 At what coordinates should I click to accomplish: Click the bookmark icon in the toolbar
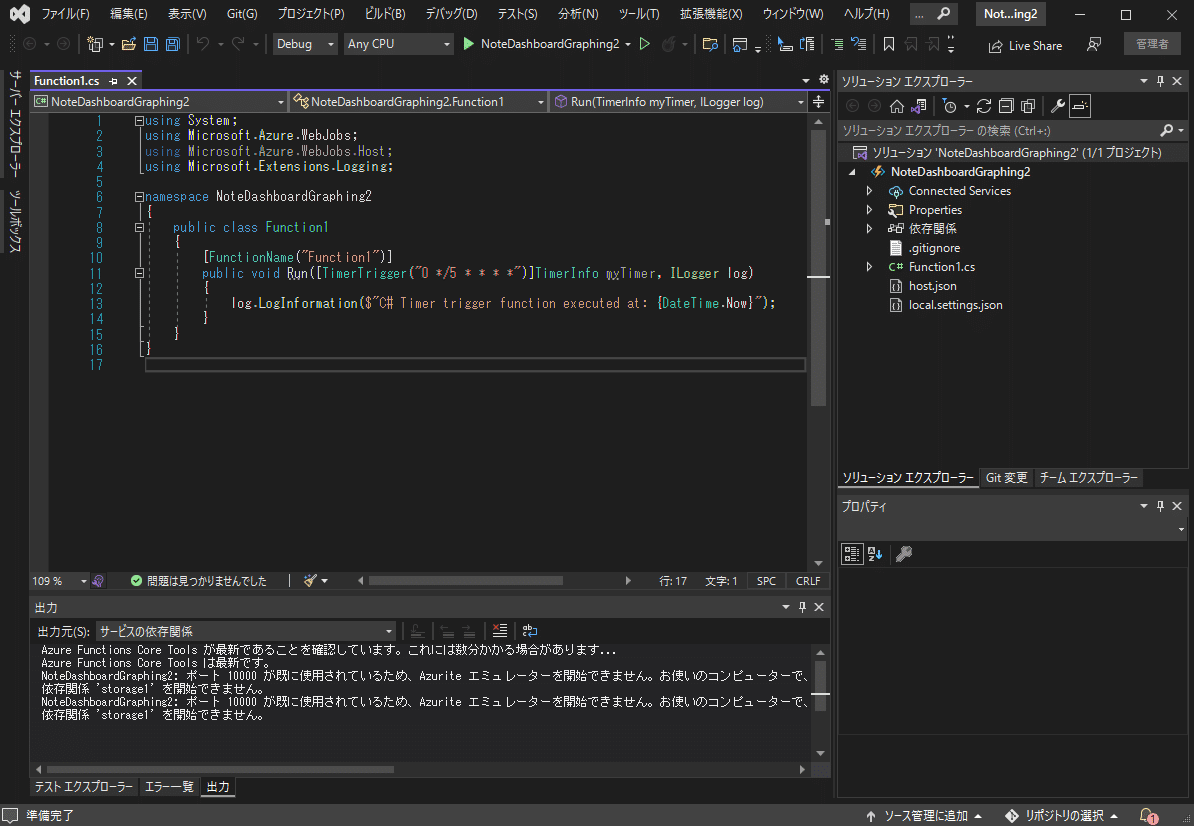889,44
